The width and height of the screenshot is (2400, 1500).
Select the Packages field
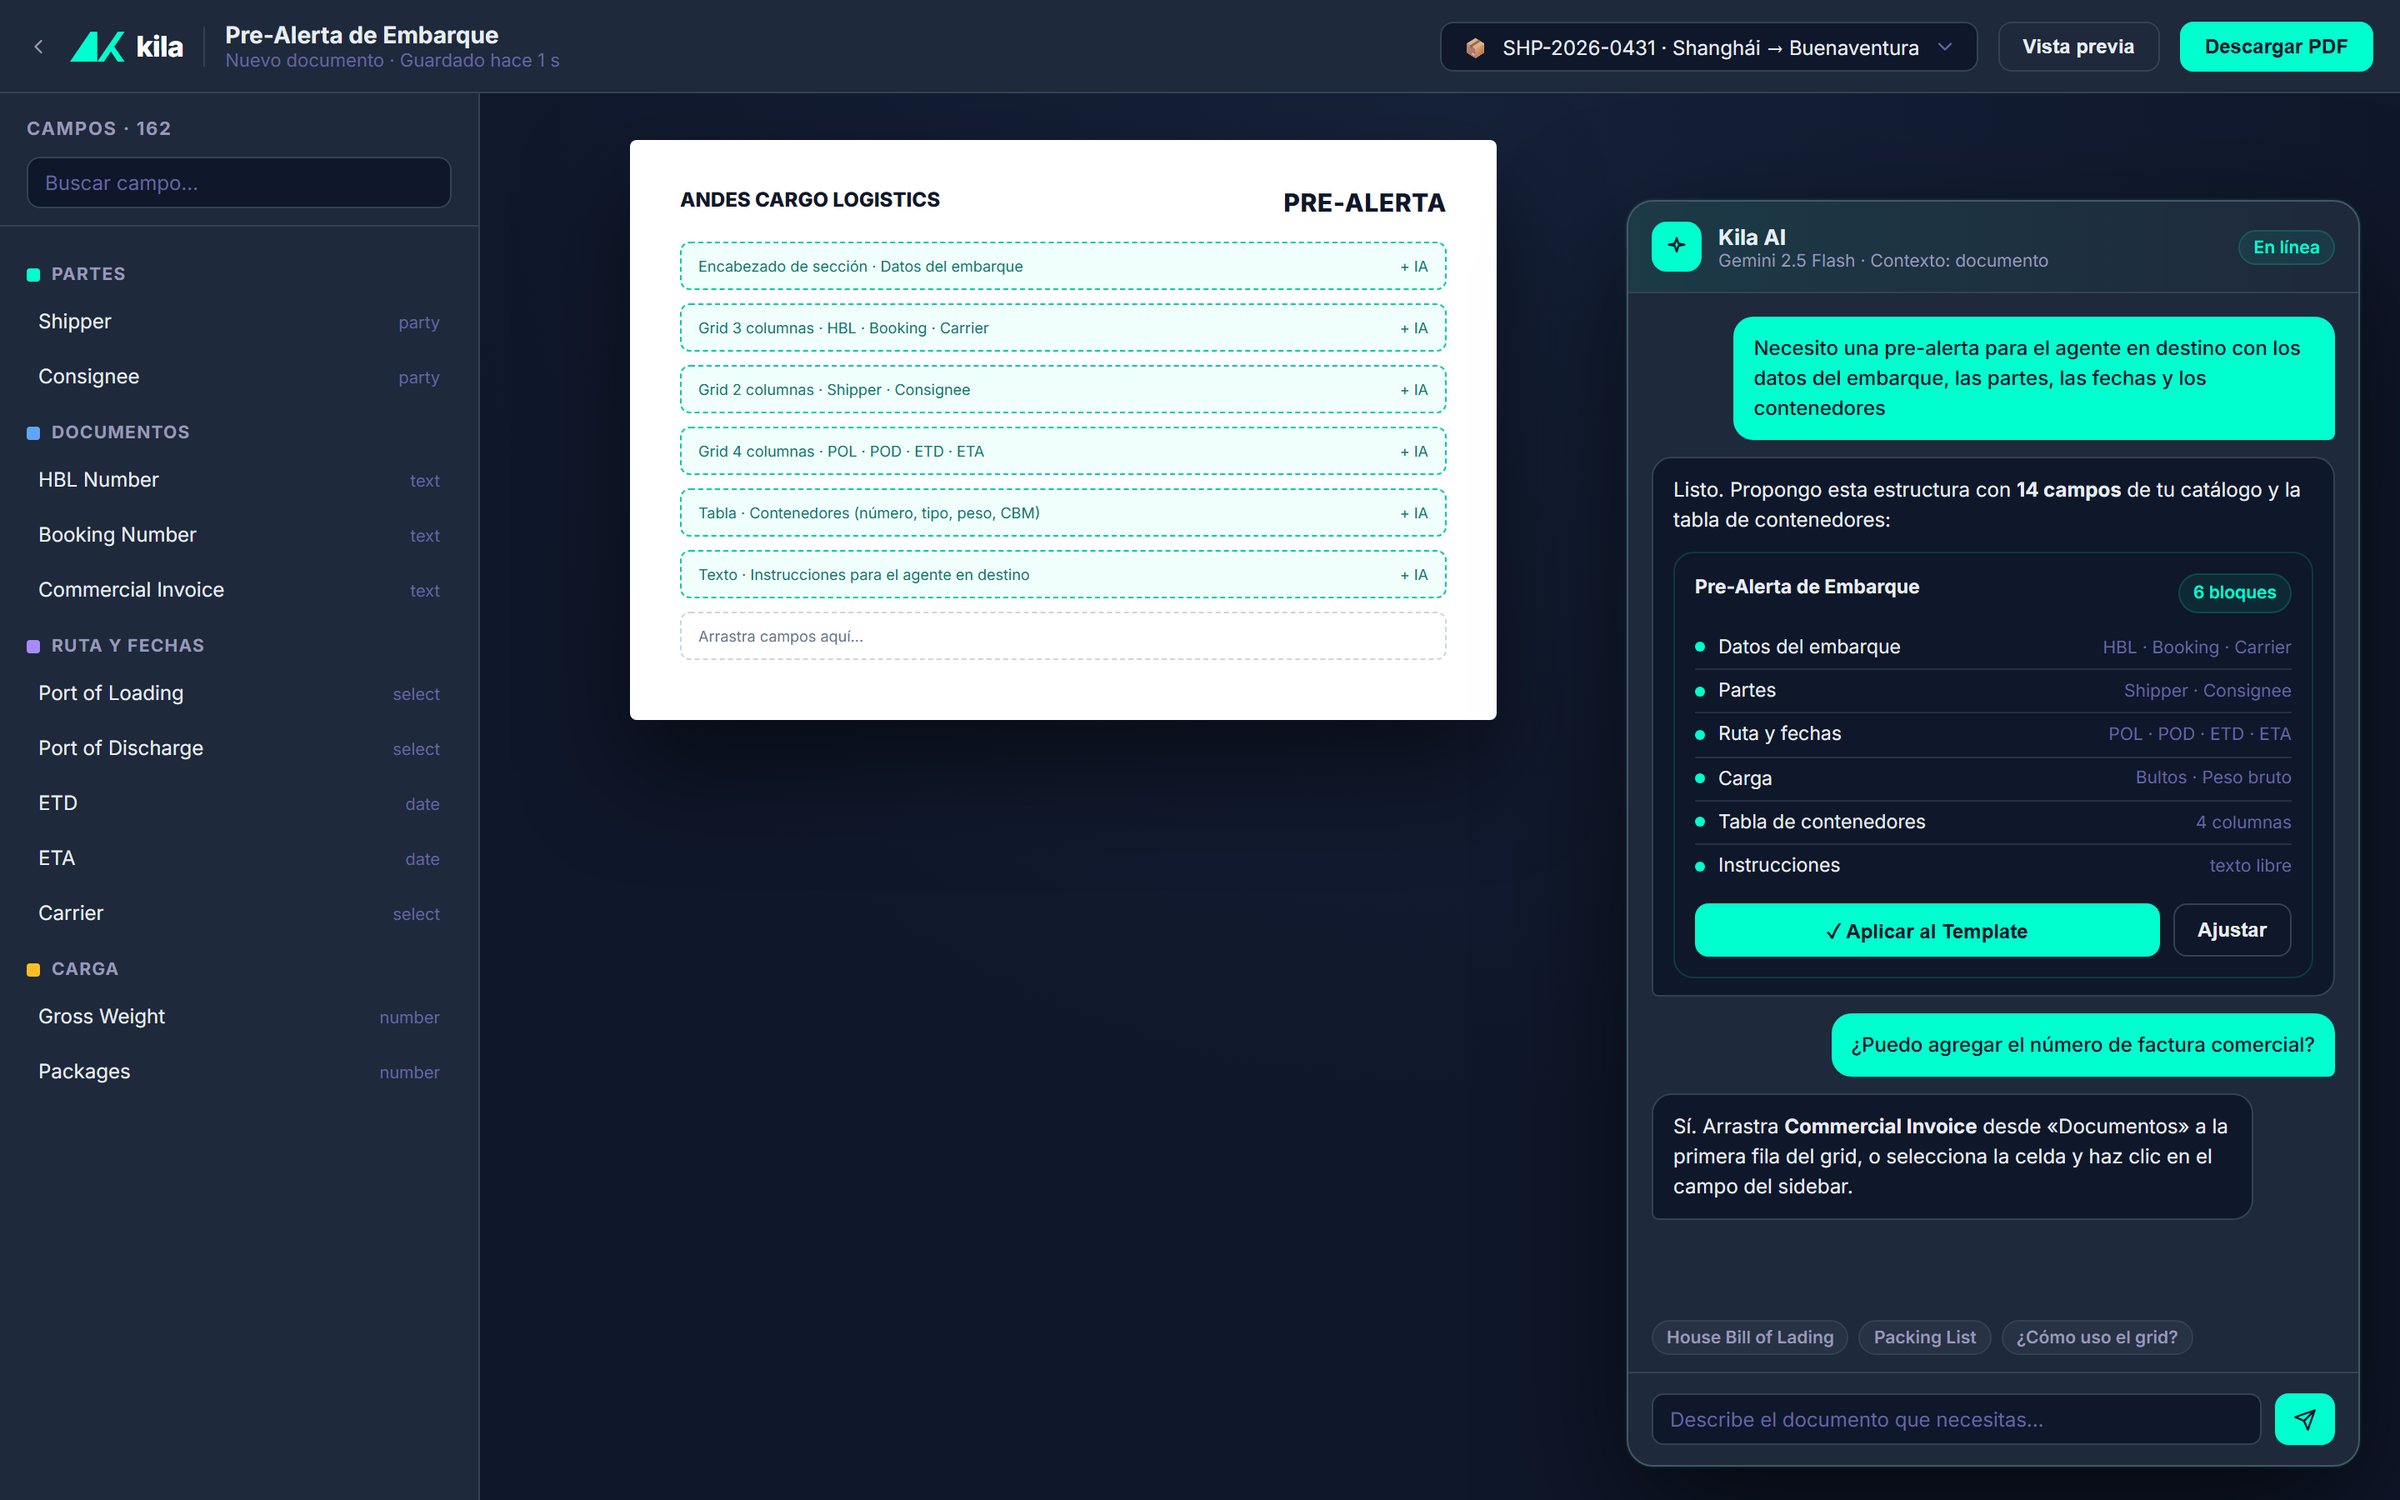239,1071
